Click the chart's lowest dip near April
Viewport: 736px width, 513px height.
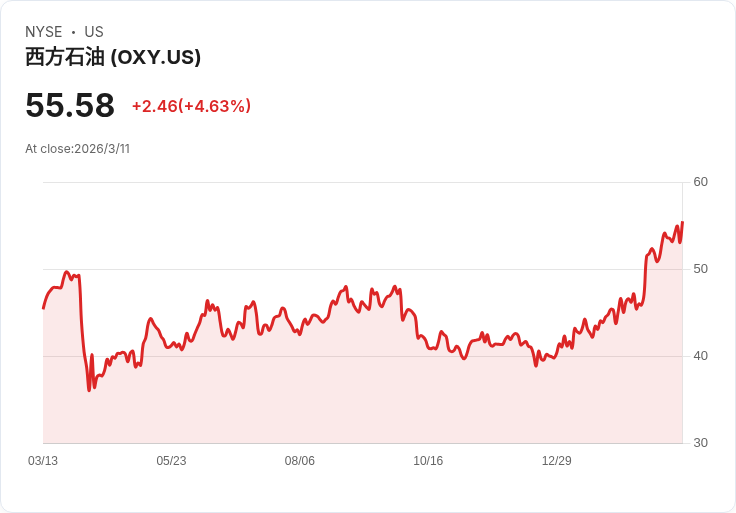click(x=89, y=389)
